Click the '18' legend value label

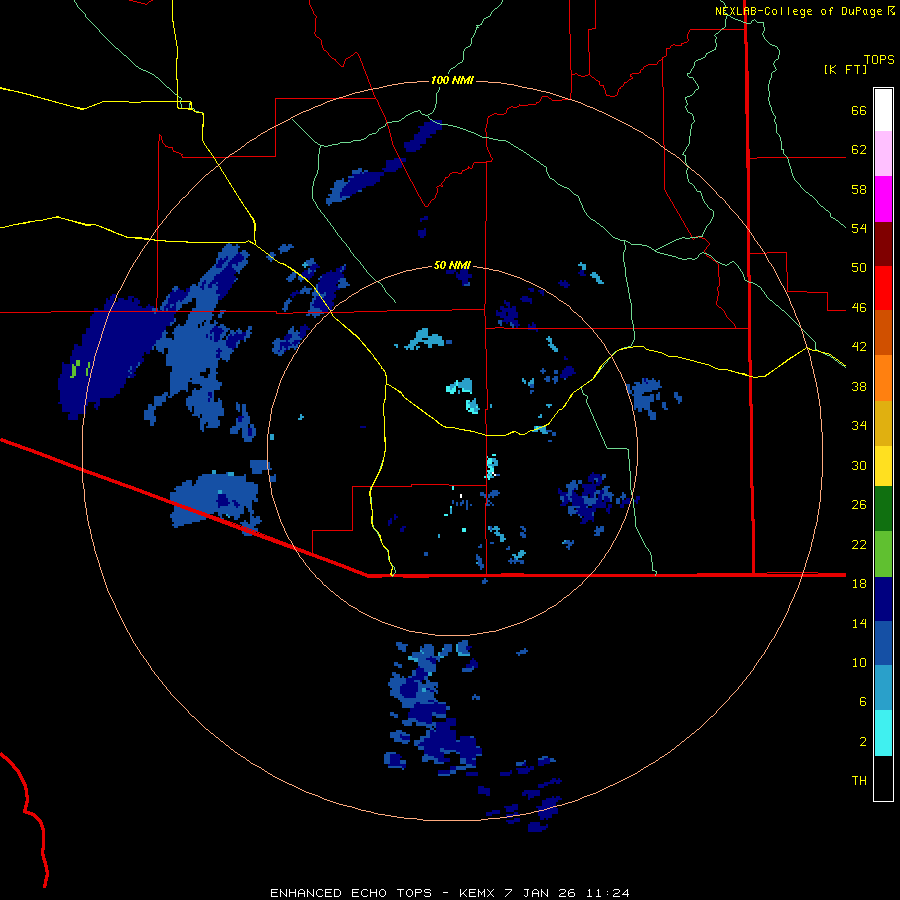click(859, 584)
